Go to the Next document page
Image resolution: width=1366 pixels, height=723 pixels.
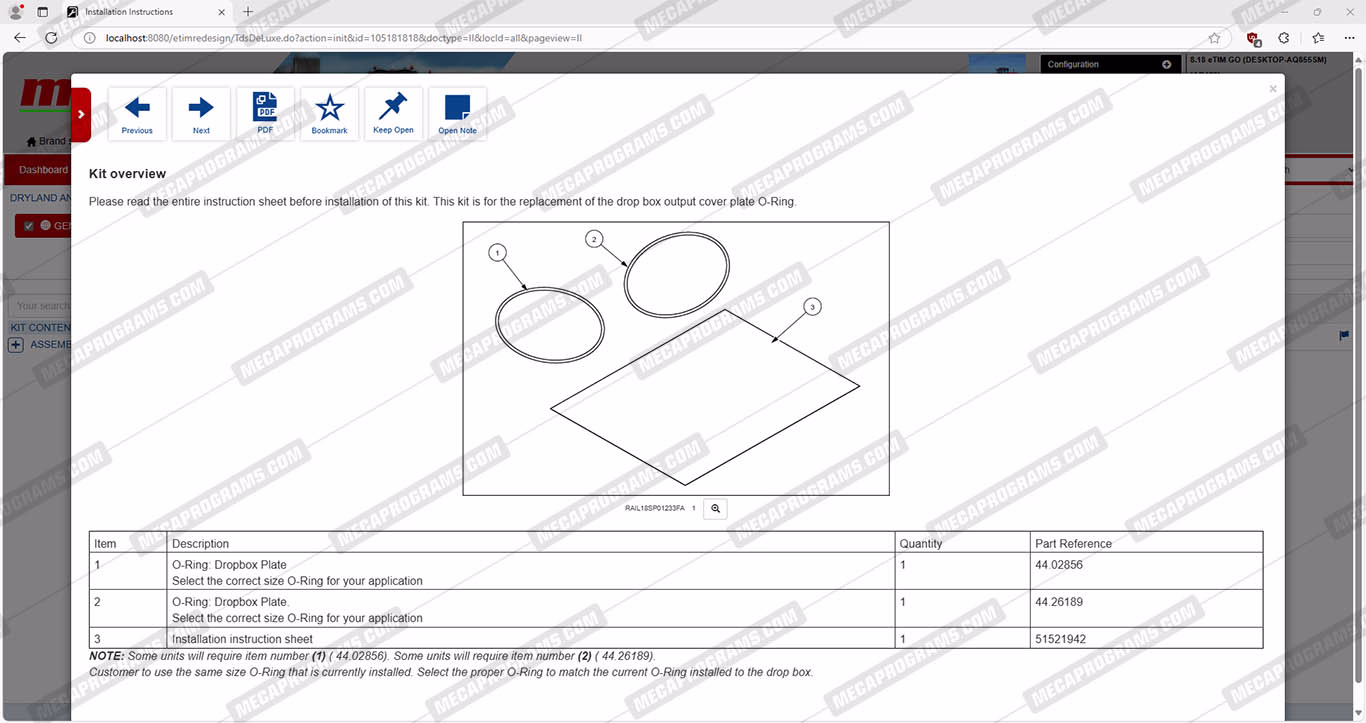click(201, 114)
